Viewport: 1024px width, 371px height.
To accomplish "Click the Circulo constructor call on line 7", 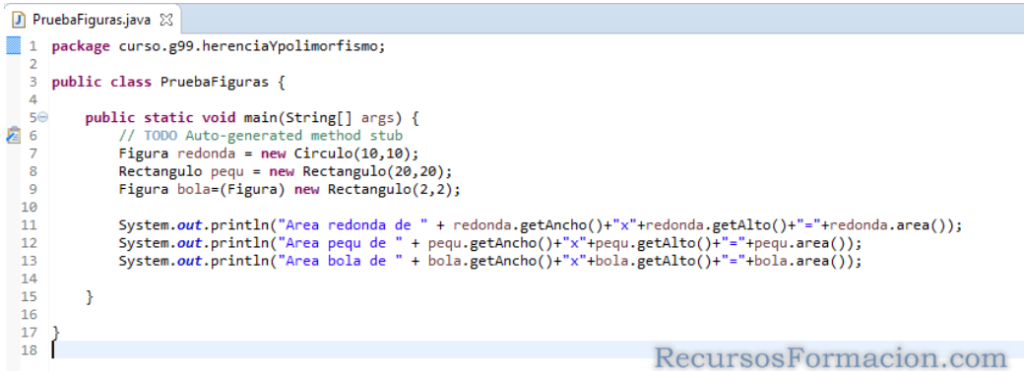I will click(355, 153).
